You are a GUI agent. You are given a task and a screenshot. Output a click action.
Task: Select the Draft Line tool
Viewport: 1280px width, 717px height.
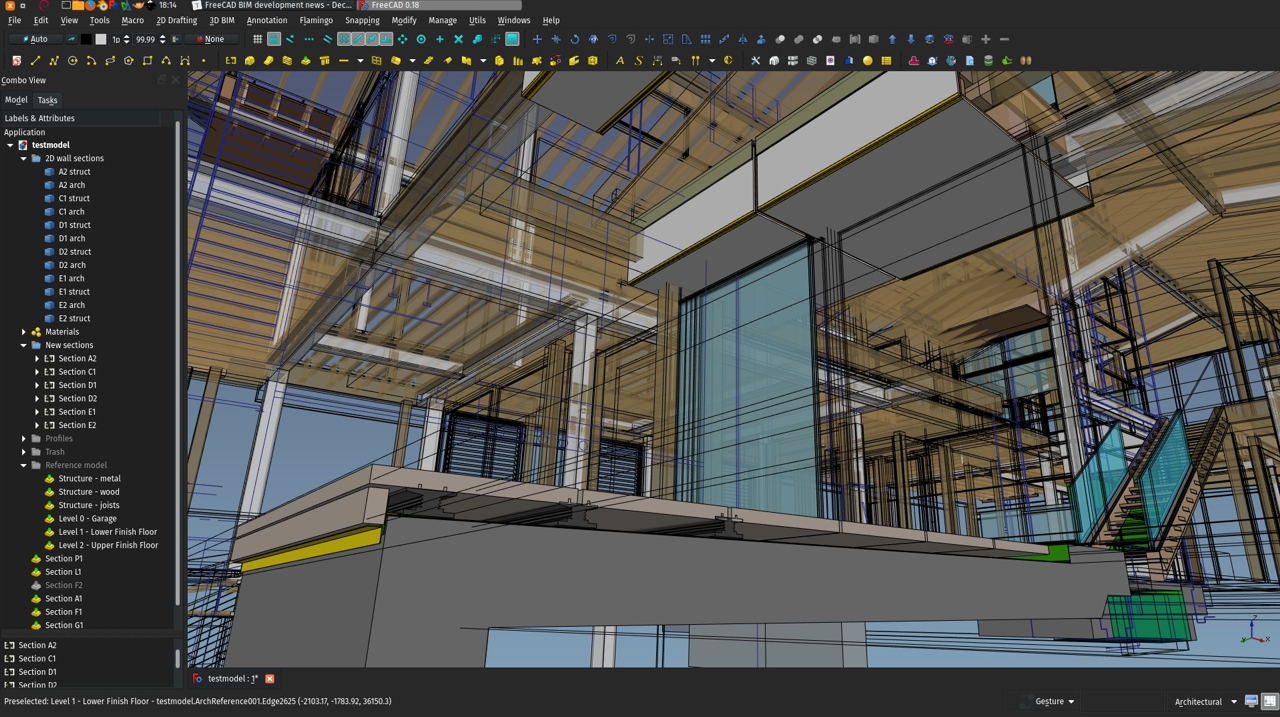36,61
